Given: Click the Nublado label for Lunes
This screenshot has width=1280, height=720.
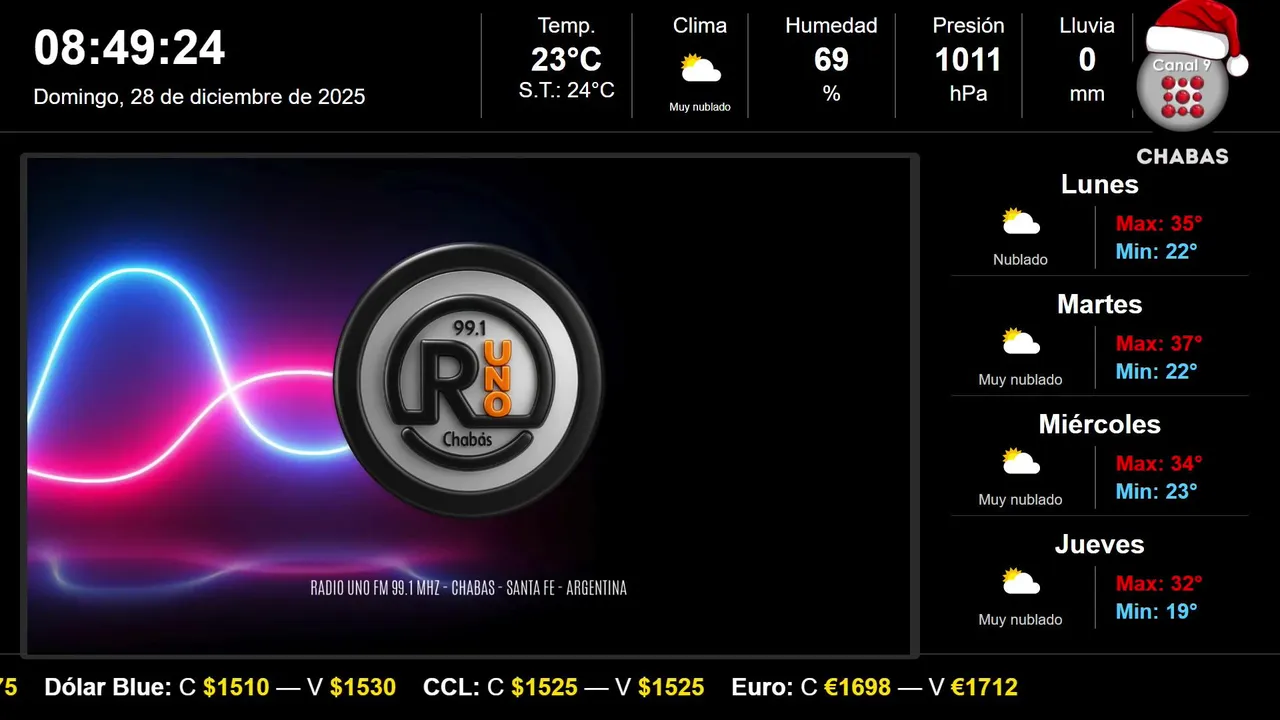Looking at the screenshot, I should pyautogui.click(x=1020, y=260).
